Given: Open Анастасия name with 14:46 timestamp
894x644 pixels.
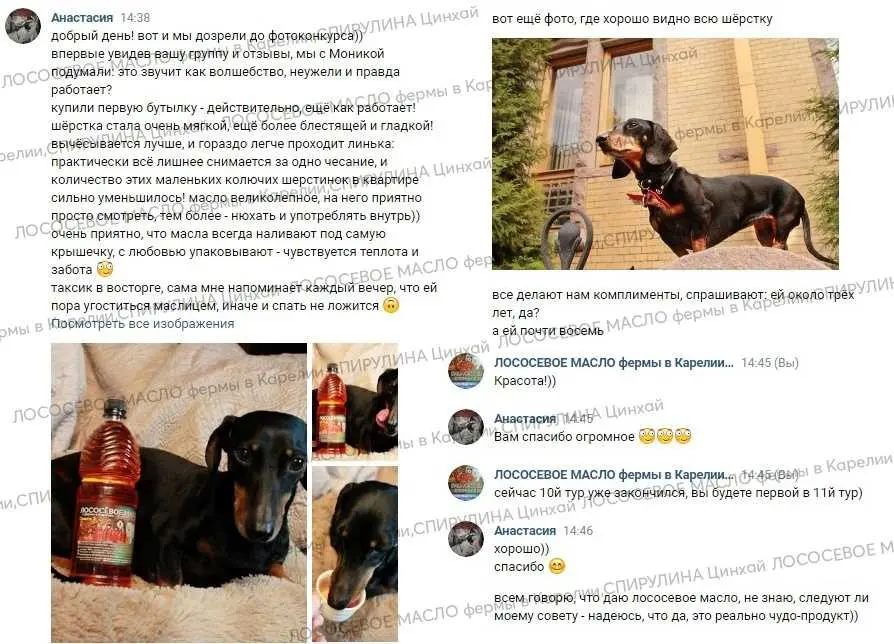Looking at the screenshot, I should [x=525, y=530].
